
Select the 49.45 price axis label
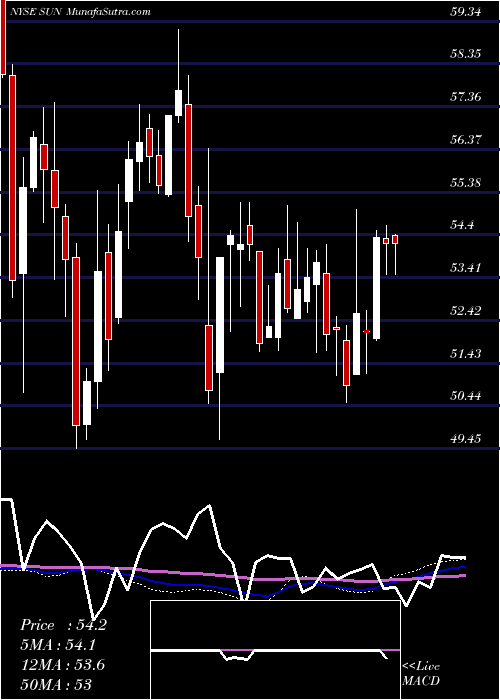tap(466, 439)
